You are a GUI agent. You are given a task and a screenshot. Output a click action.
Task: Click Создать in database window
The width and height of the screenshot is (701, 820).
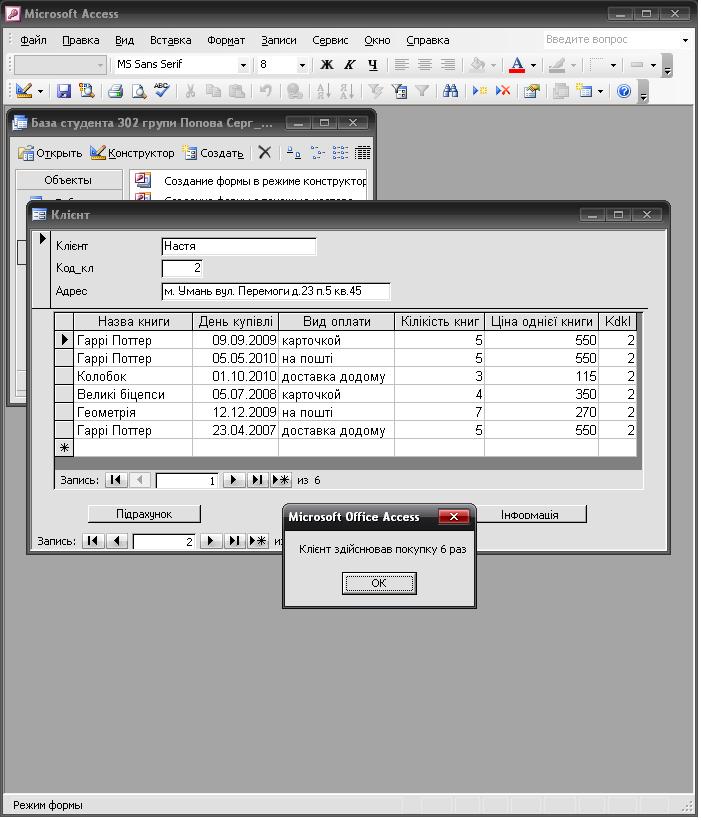click(213, 153)
